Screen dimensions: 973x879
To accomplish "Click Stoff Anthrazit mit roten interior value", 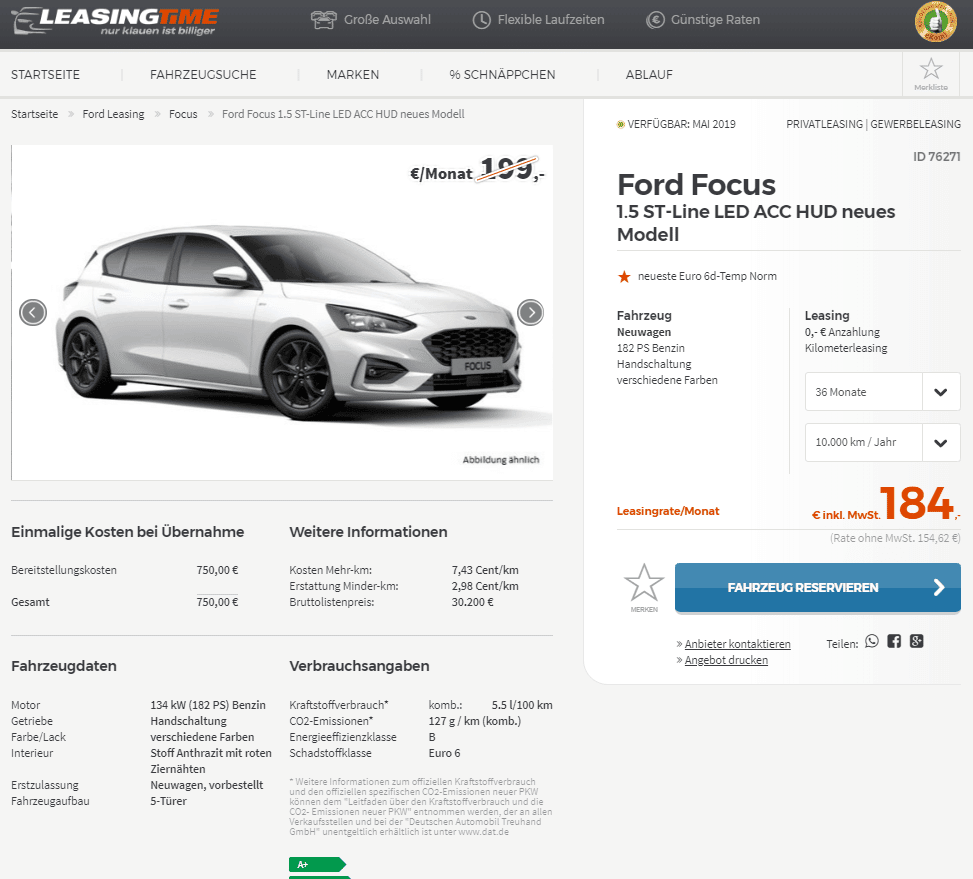I will (211, 753).
